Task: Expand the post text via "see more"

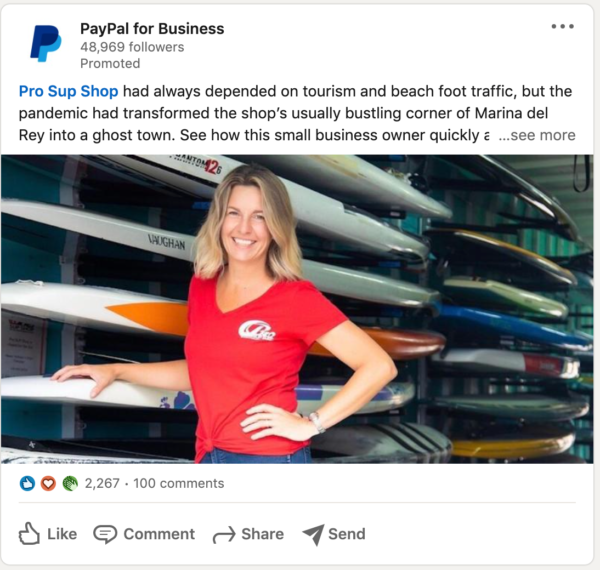Action: pyautogui.click(x=537, y=135)
